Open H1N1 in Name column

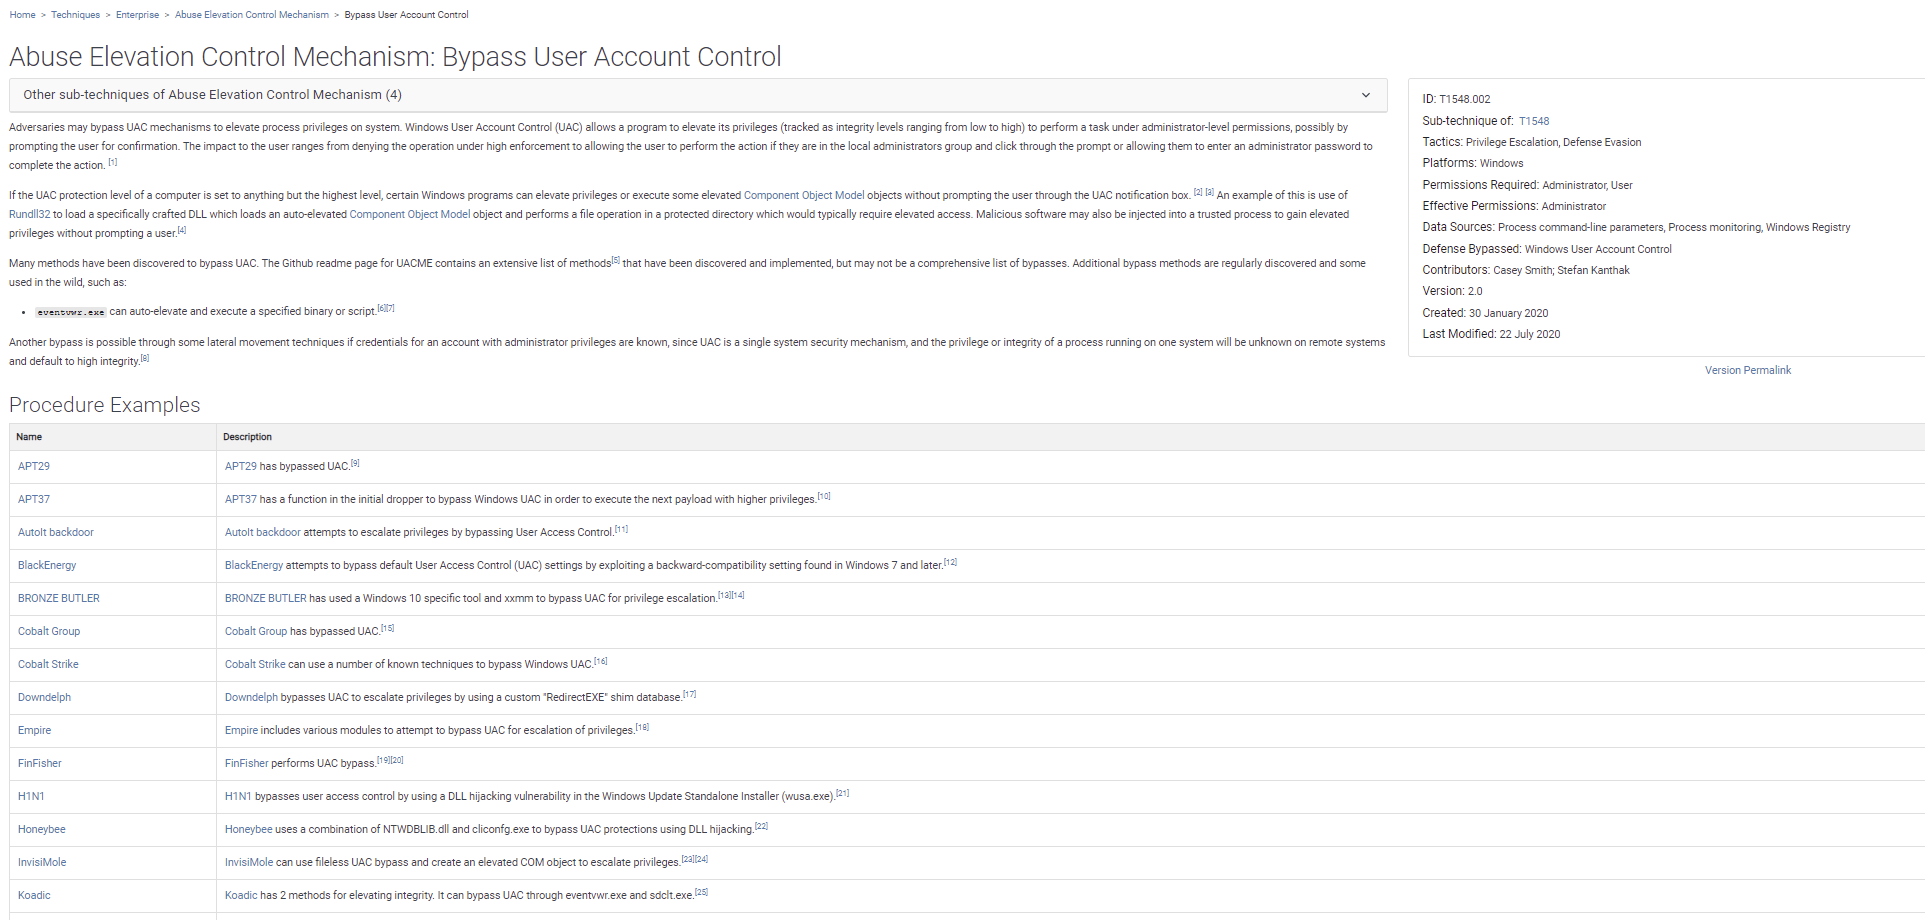[x=31, y=796]
